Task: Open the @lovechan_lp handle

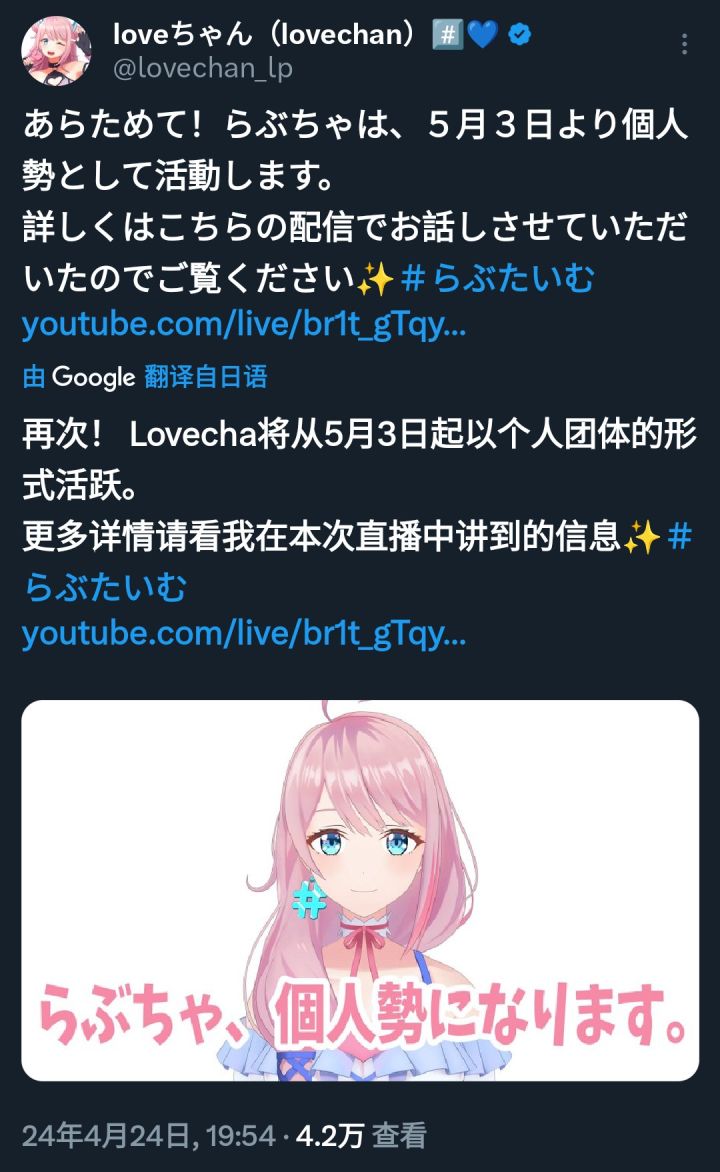Action: 203,69
